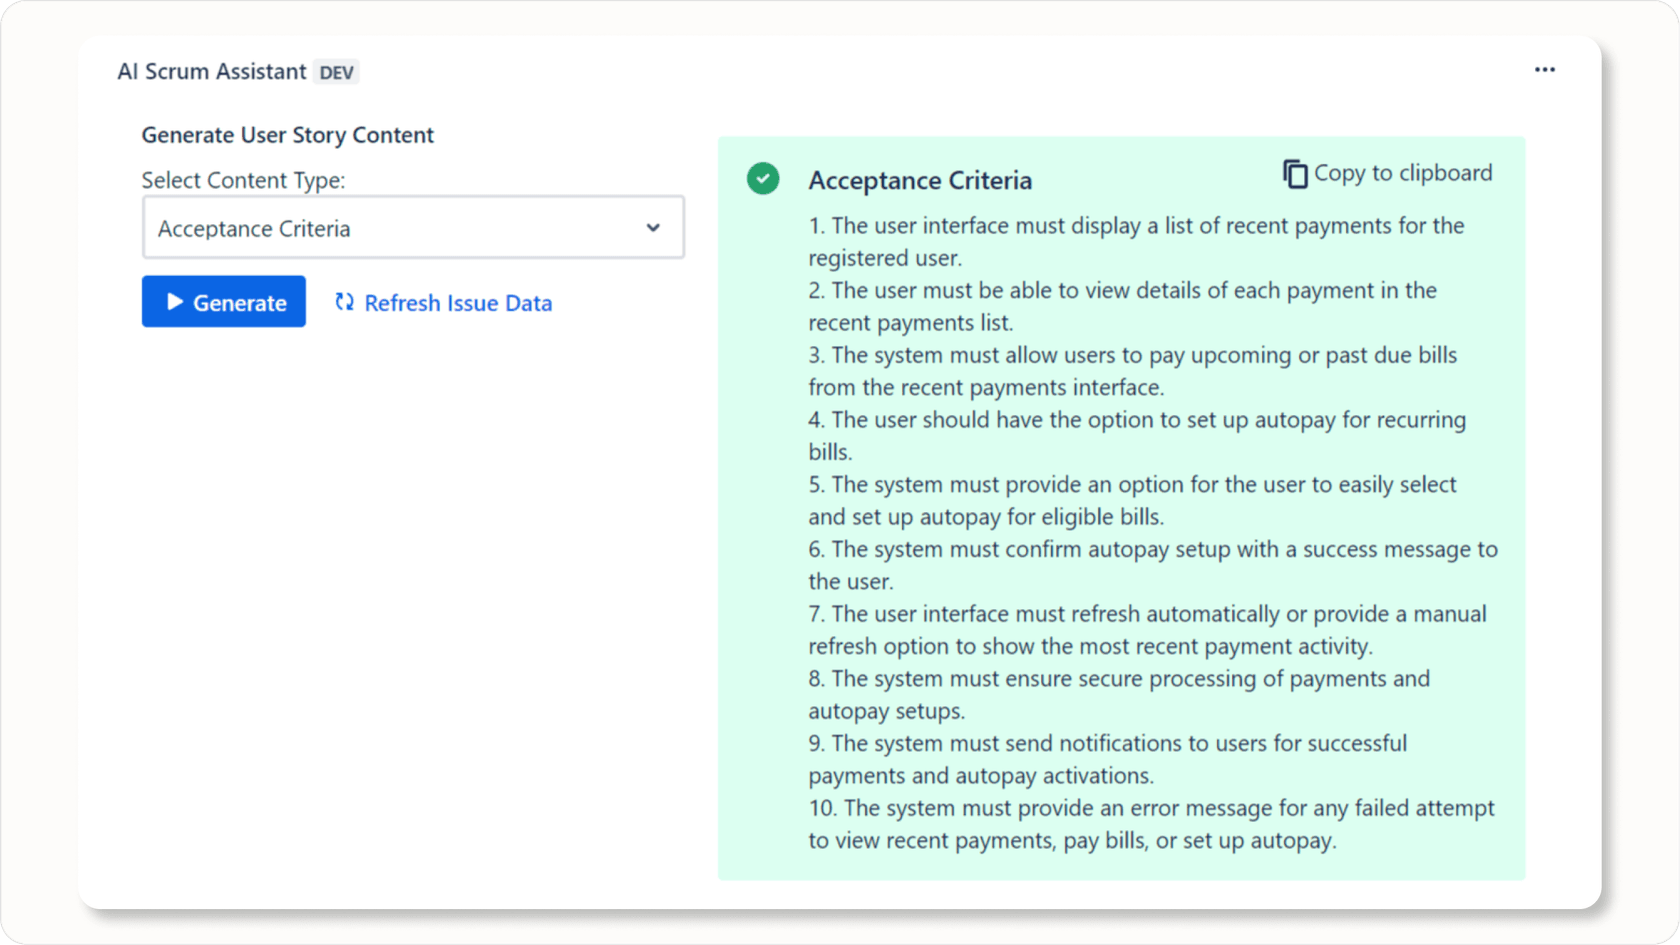Select the Acceptance Criteria heading in the results panel
This screenshot has width=1680, height=945.
point(920,181)
